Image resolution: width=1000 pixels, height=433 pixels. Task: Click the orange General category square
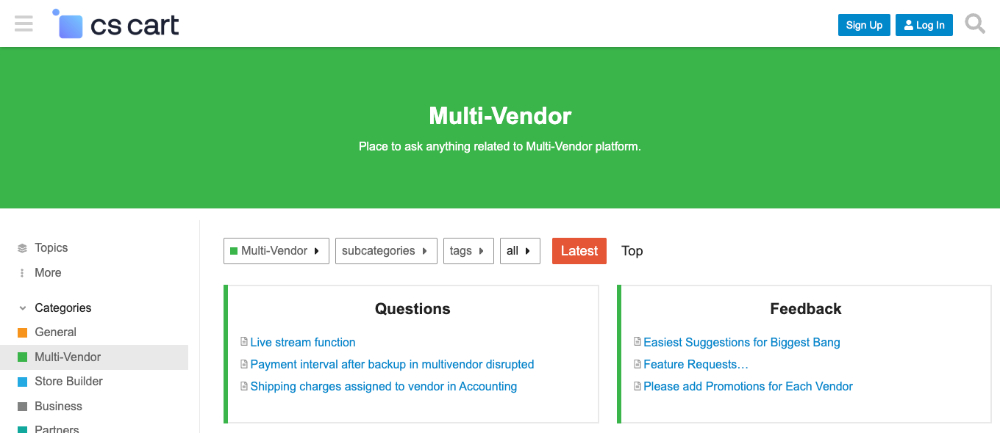click(x=22, y=332)
